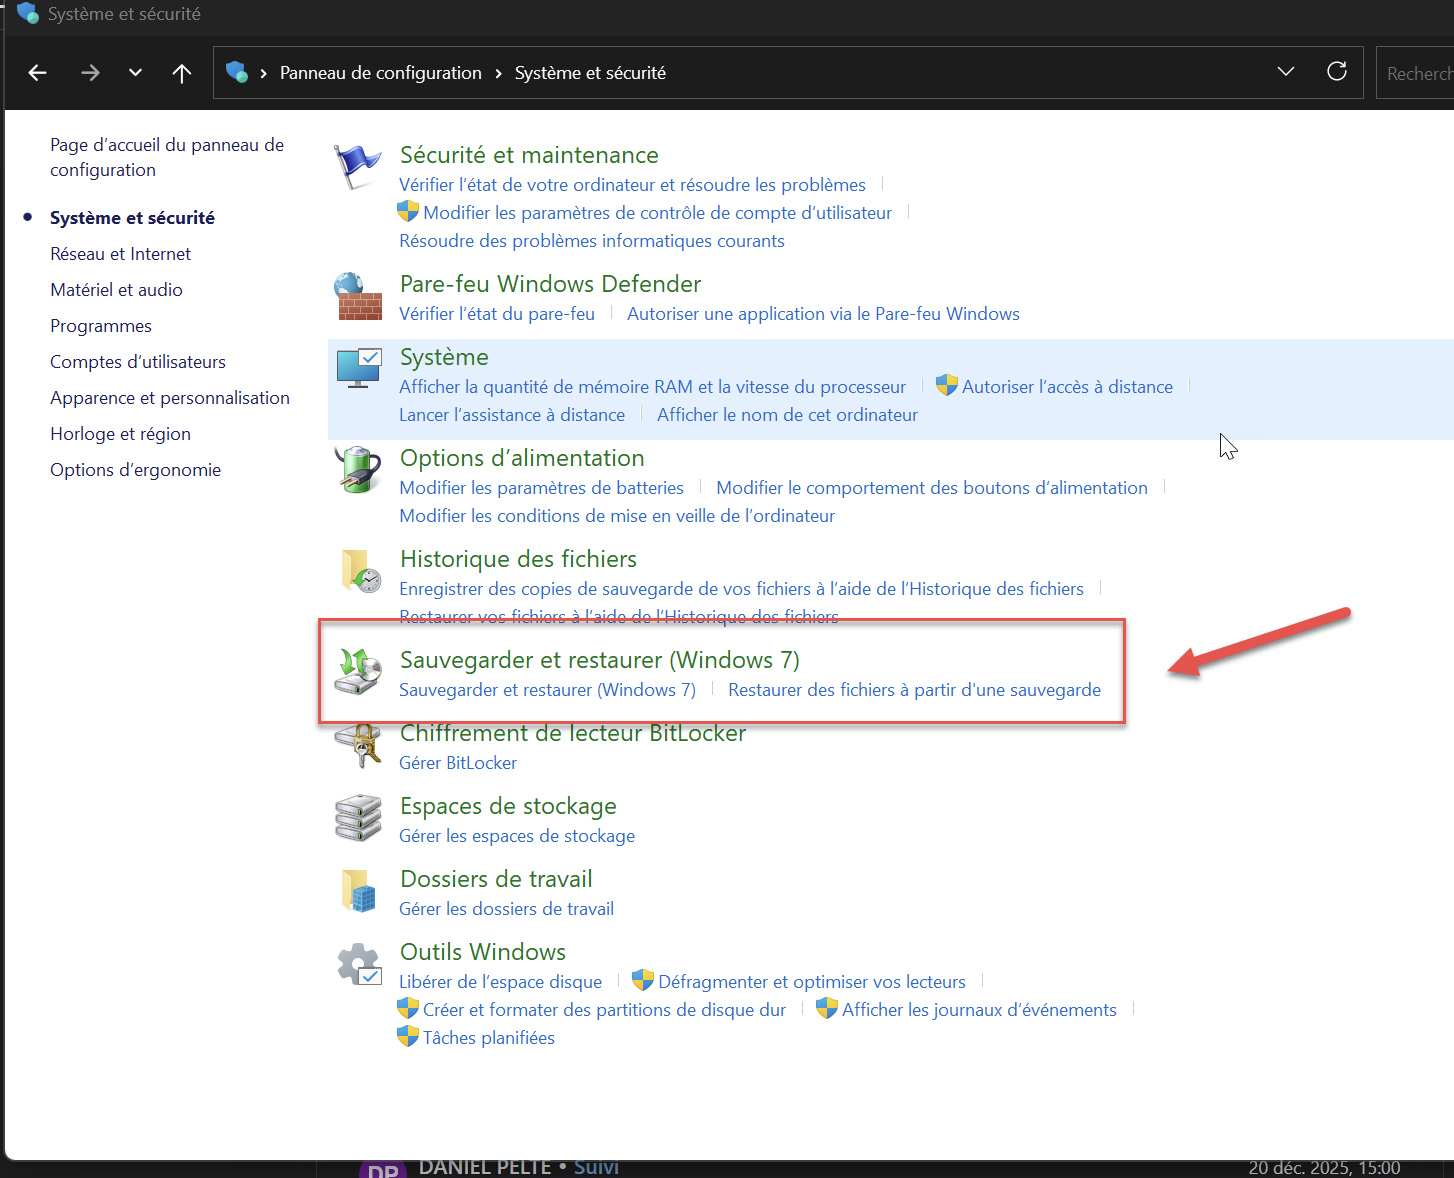
Task: Click the Système monitor icon
Action: click(358, 368)
